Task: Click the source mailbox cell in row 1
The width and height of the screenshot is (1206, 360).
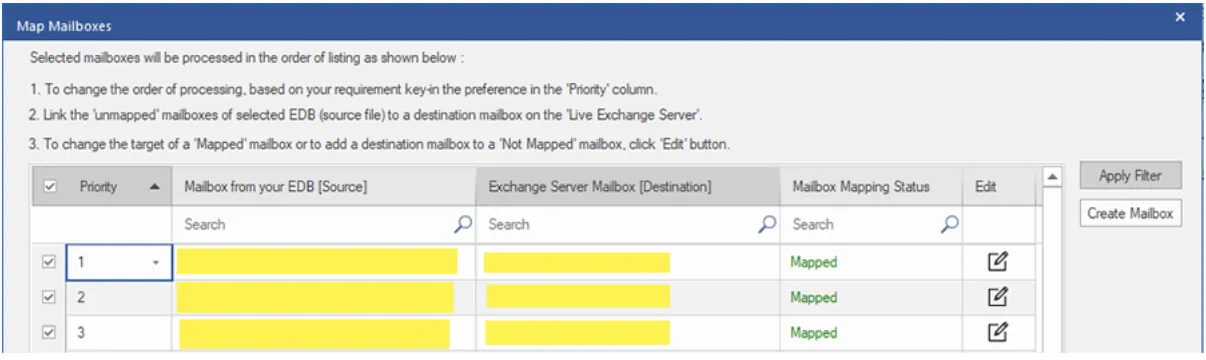Action: (325, 263)
